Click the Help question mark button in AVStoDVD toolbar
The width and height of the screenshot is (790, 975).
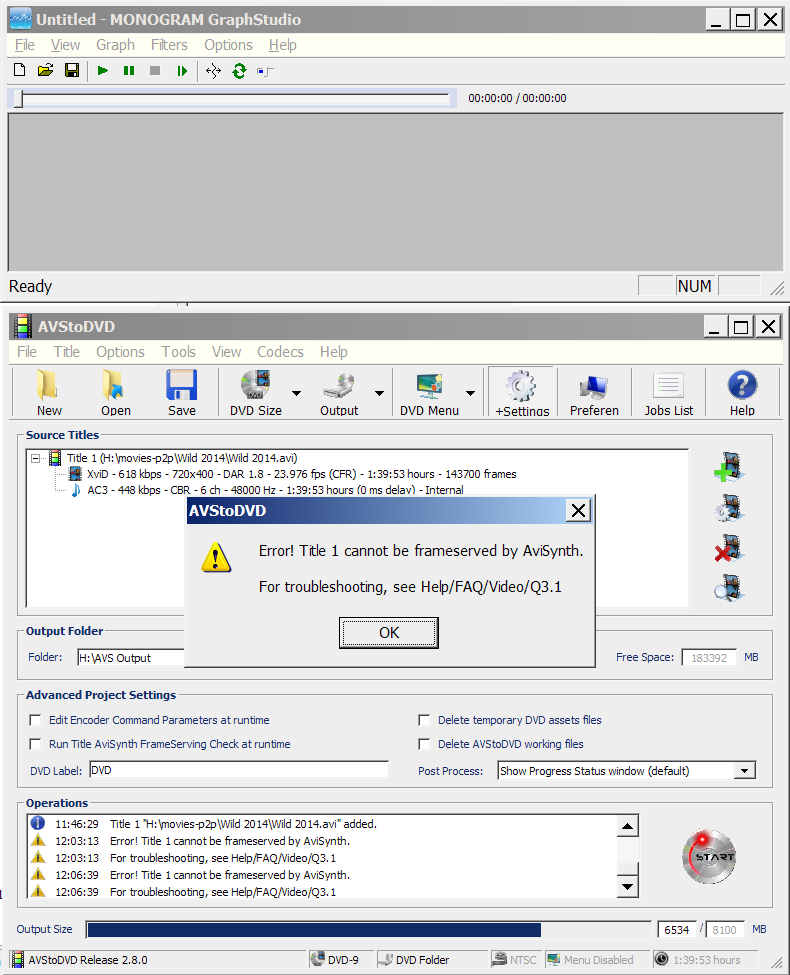[742, 392]
